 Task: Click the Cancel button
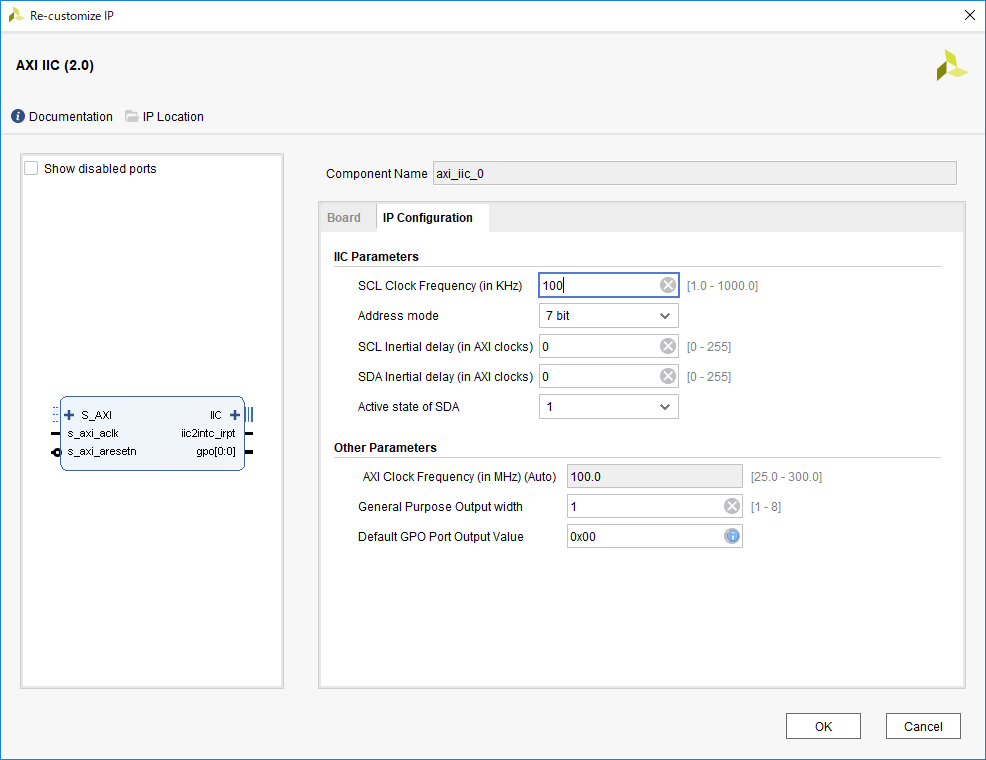[923, 726]
